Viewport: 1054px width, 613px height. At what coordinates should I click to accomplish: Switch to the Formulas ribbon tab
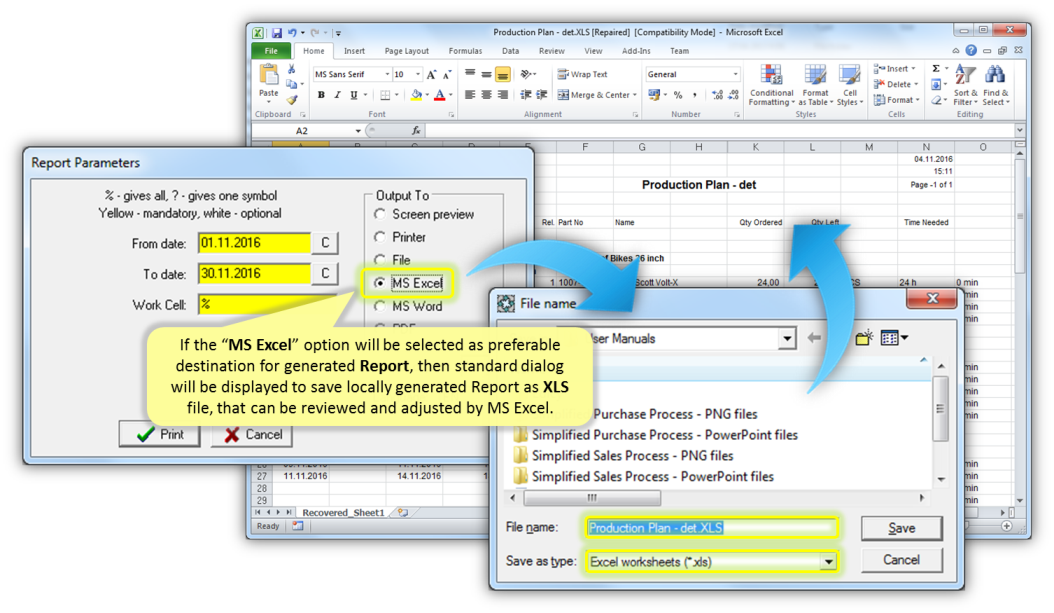pos(465,51)
